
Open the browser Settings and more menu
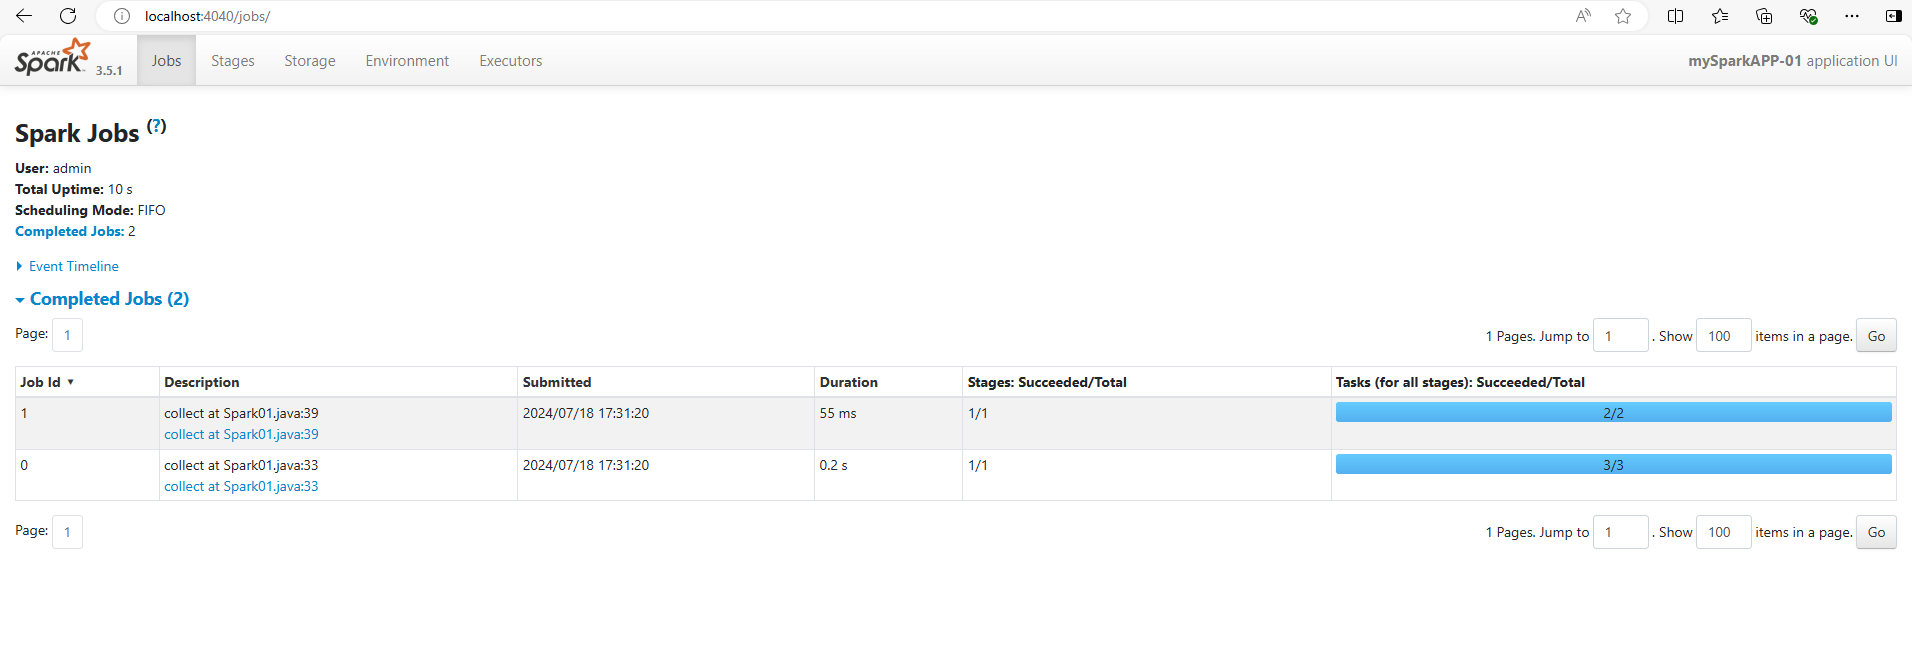(1852, 16)
